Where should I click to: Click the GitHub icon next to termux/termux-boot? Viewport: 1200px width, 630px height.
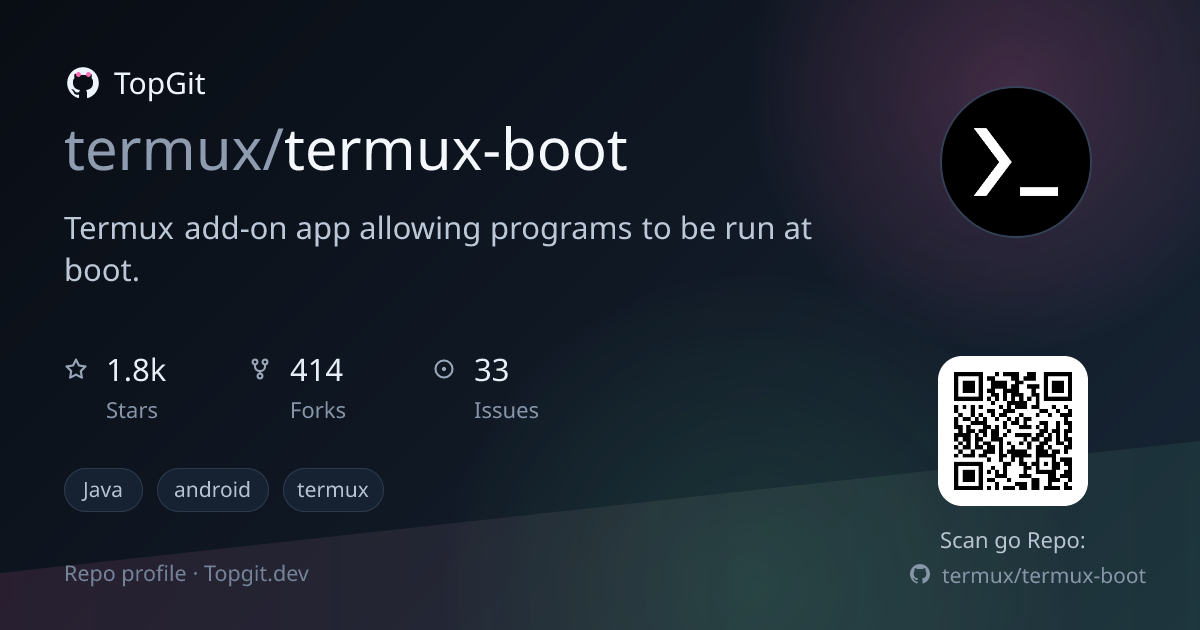920,575
